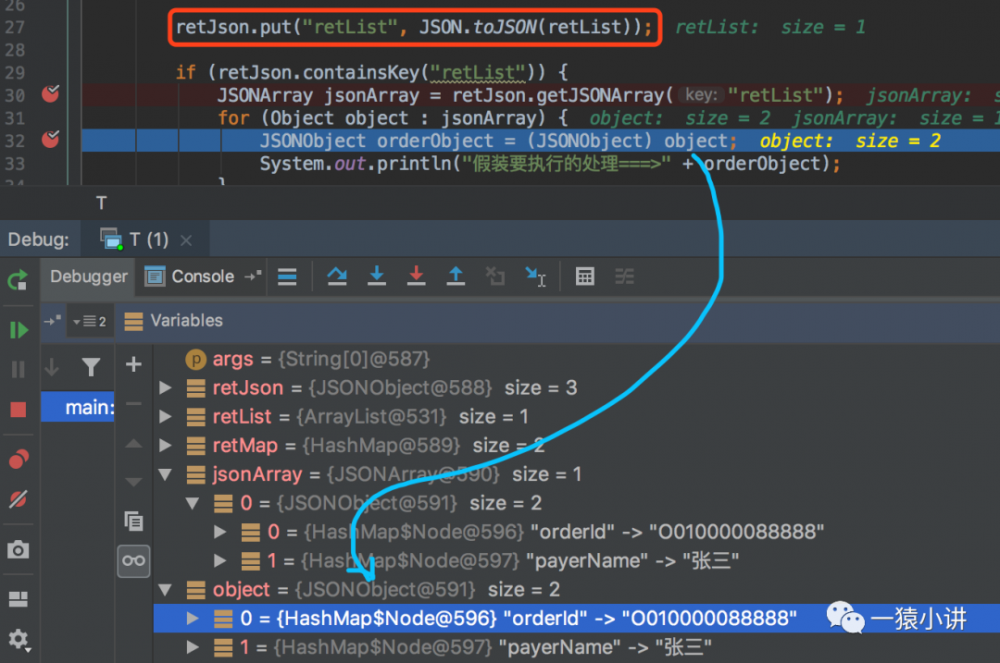
Task: Open Restore Layout icon in debug sidebar
Action: 18,599
